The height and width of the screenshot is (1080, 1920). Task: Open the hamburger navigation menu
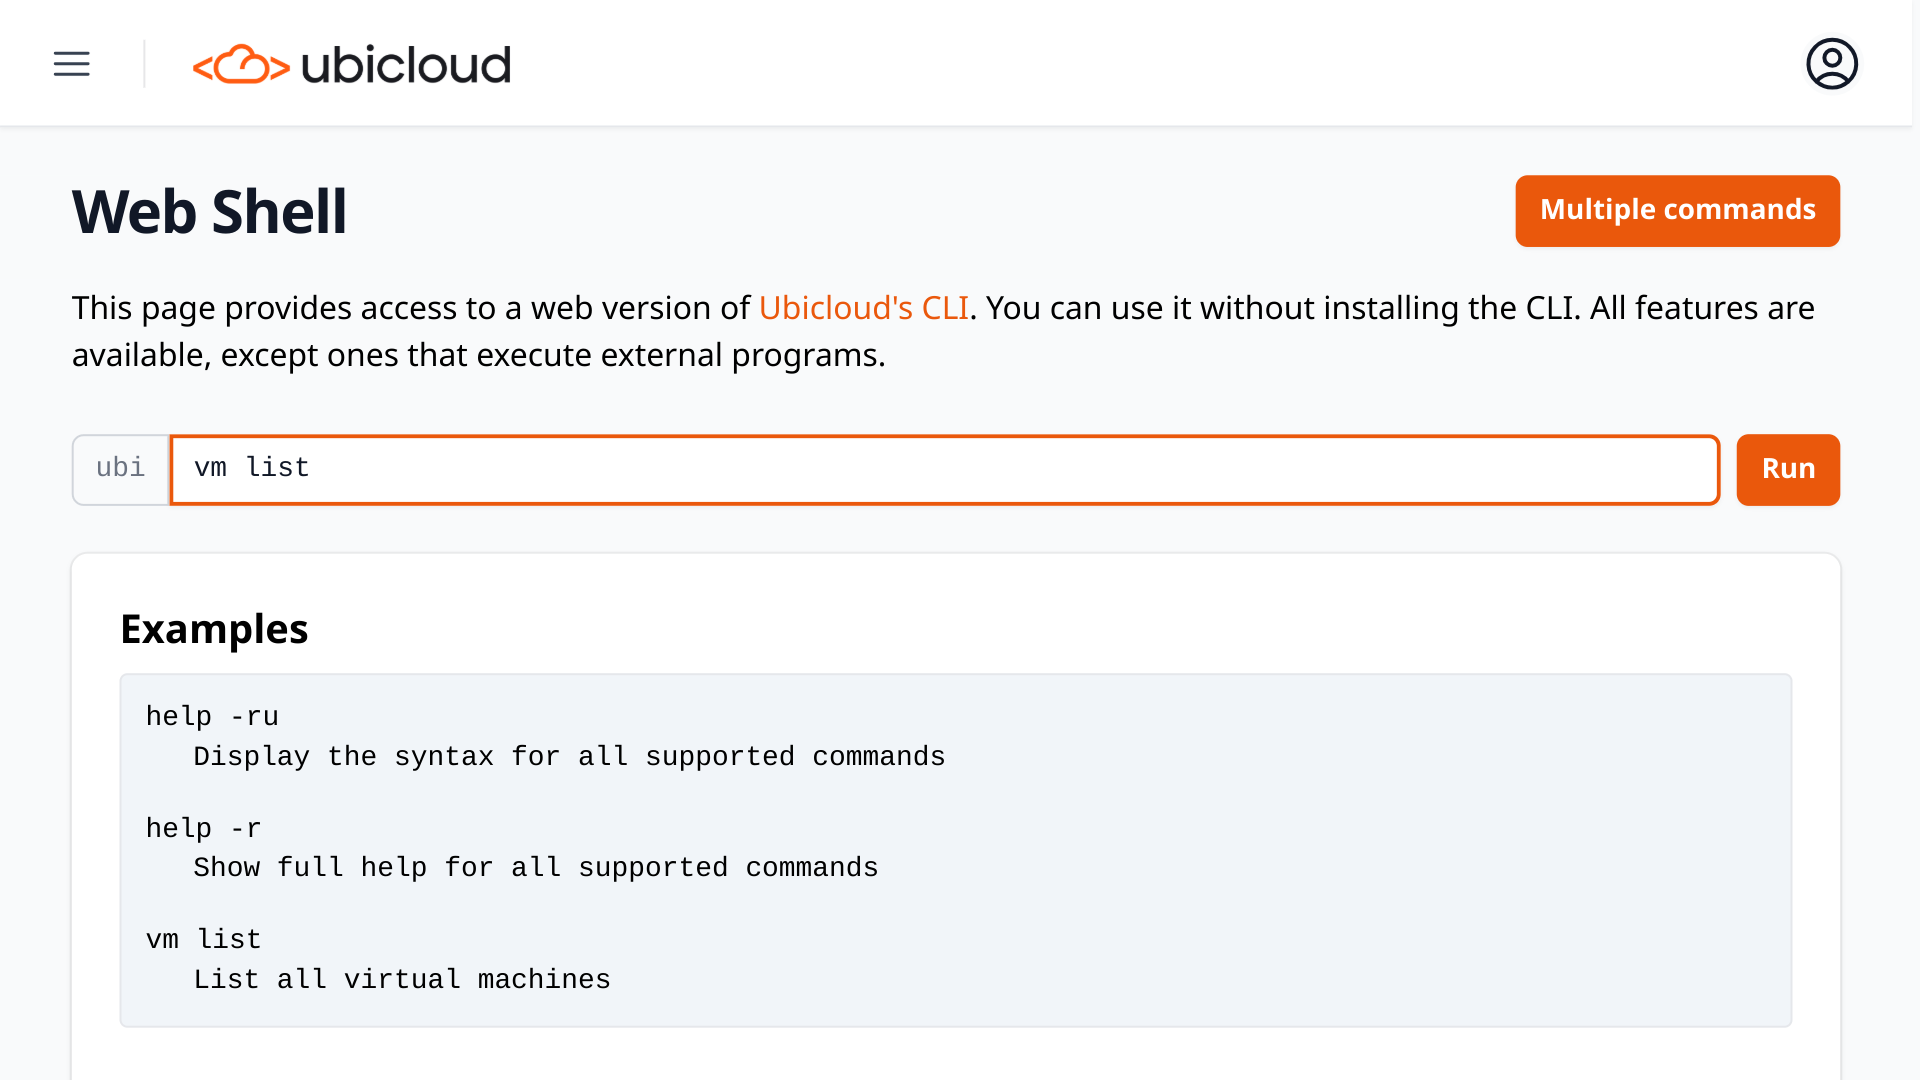(x=71, y=64)
